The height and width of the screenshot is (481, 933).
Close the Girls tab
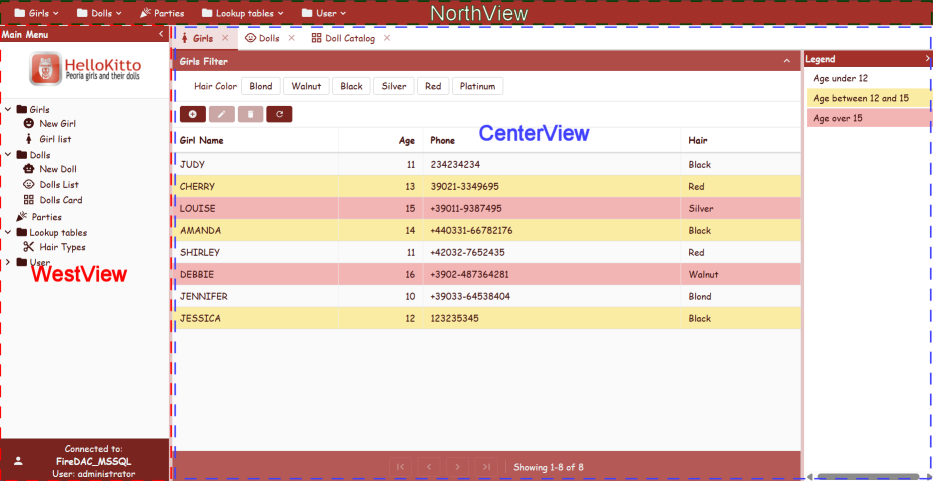225,38
